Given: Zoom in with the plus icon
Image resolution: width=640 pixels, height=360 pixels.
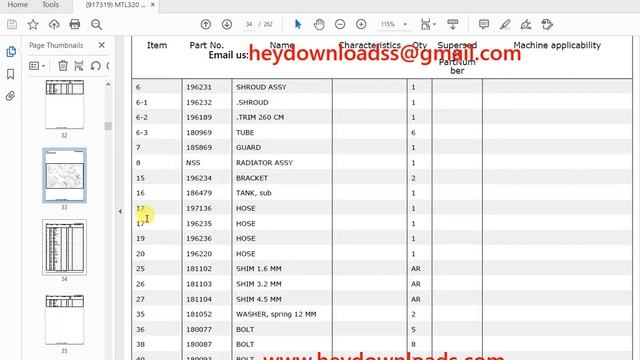Looking at the screenshot, I should coord(361,24).
